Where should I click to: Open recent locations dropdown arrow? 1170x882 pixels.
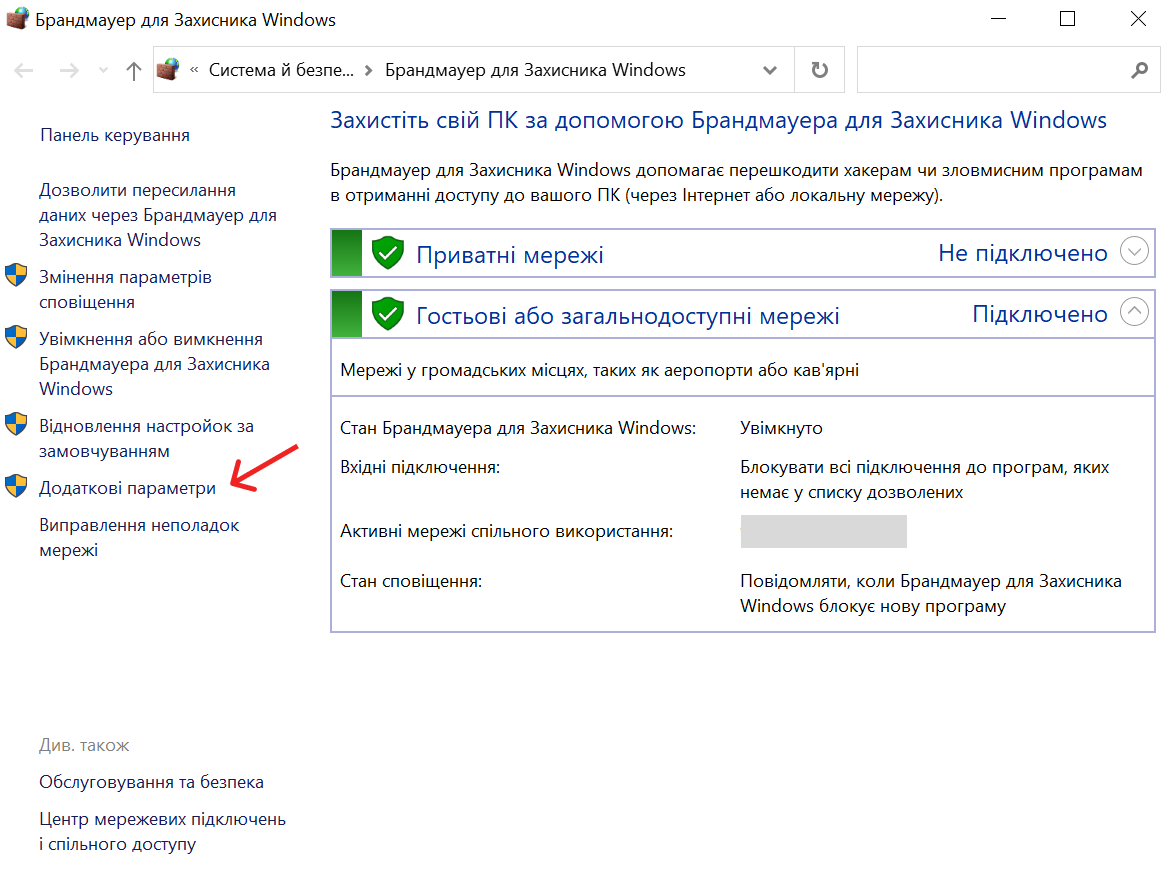pyautogui.click(x=103, y=71)
